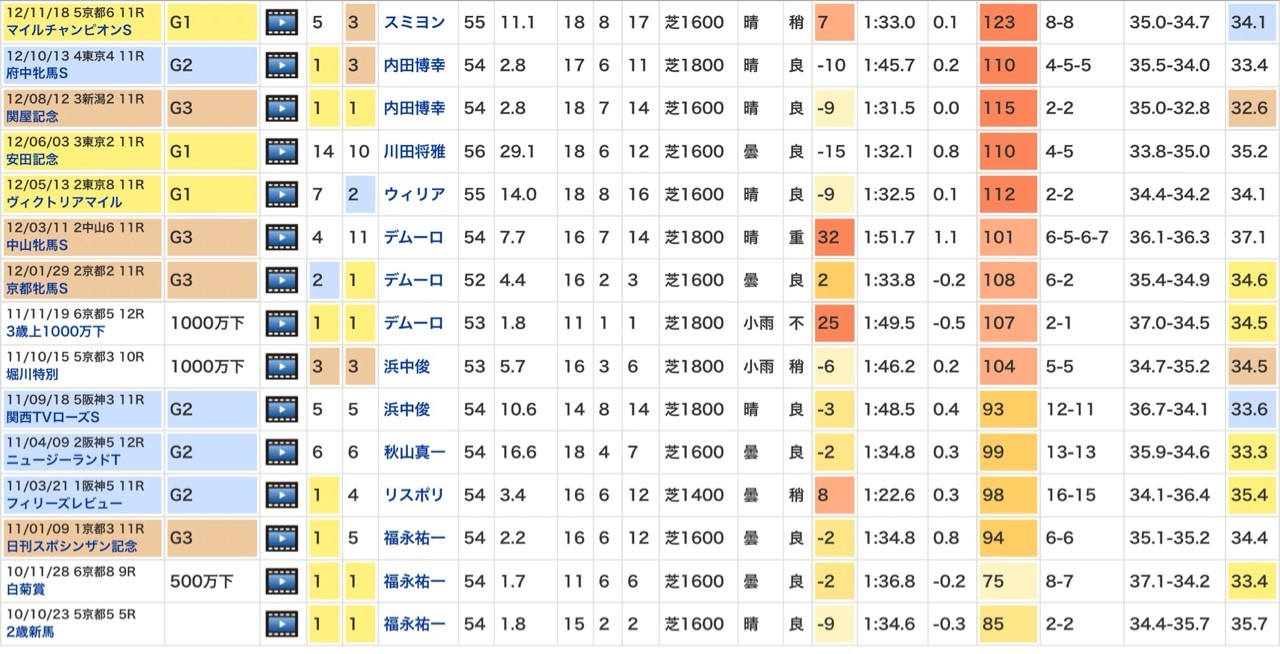
Task: Open jockey スミヨン profile link
Action: coord(414,22)
